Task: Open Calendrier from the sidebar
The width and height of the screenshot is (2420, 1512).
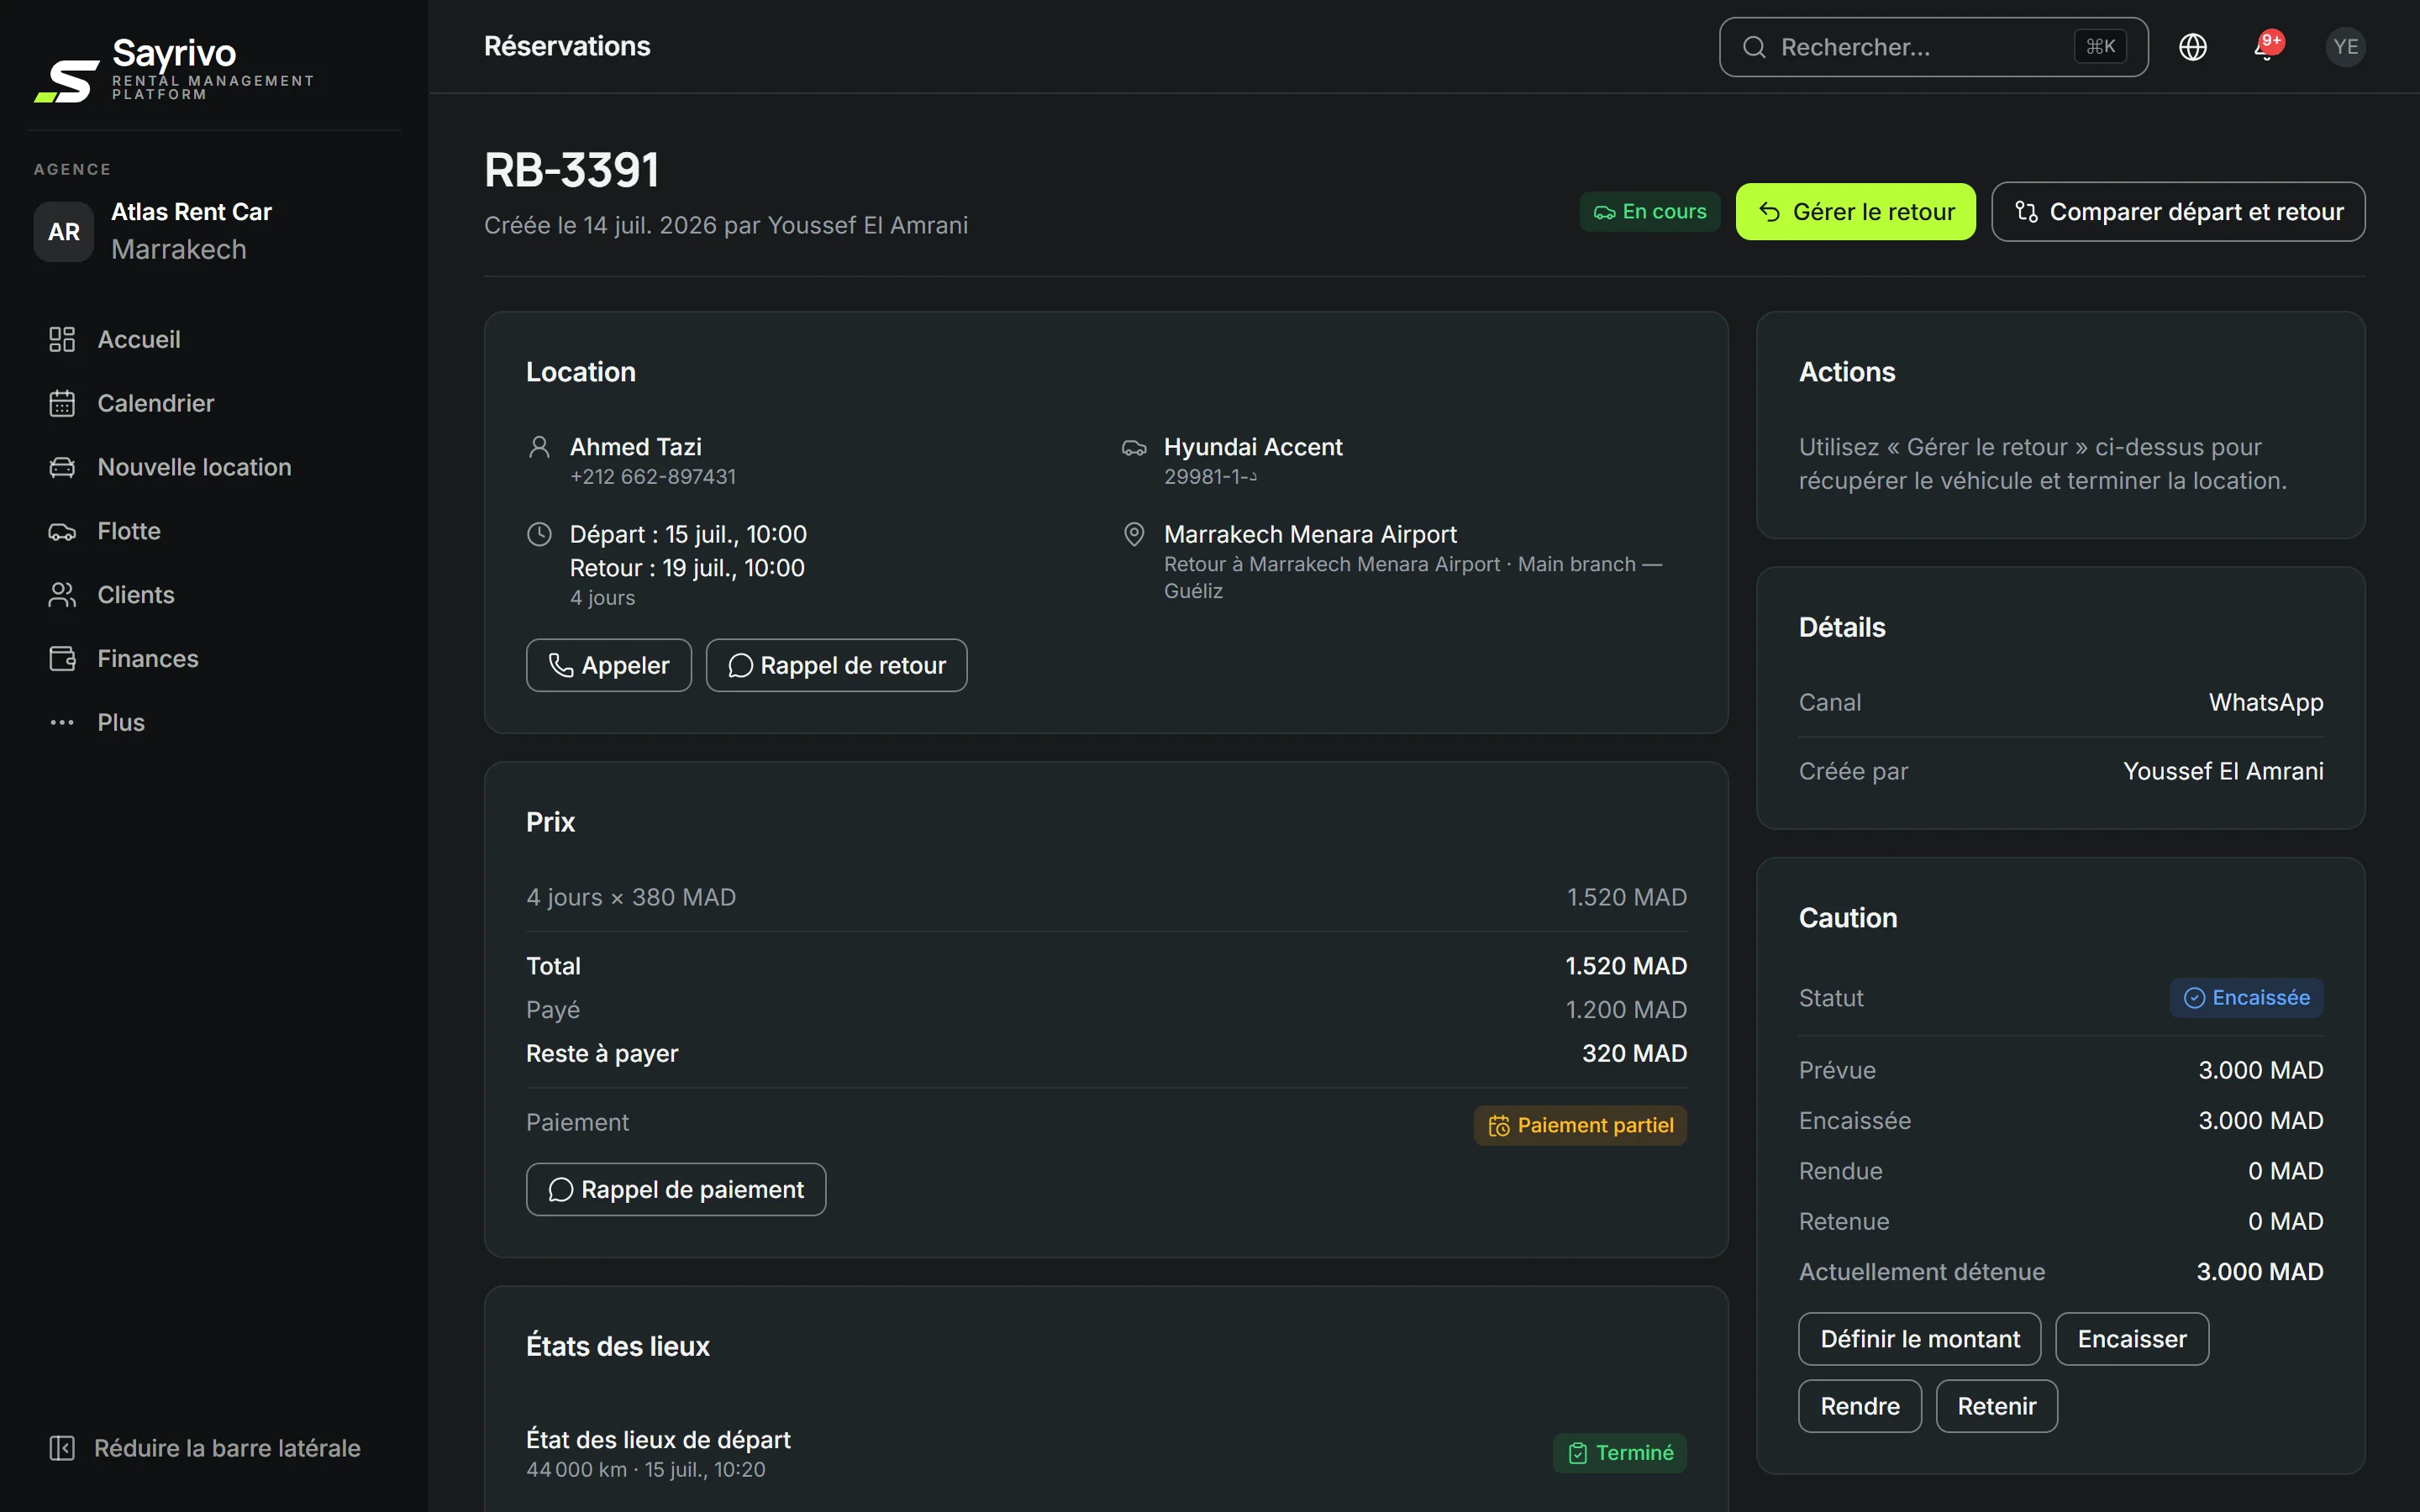Action: (x=214, y=403)
